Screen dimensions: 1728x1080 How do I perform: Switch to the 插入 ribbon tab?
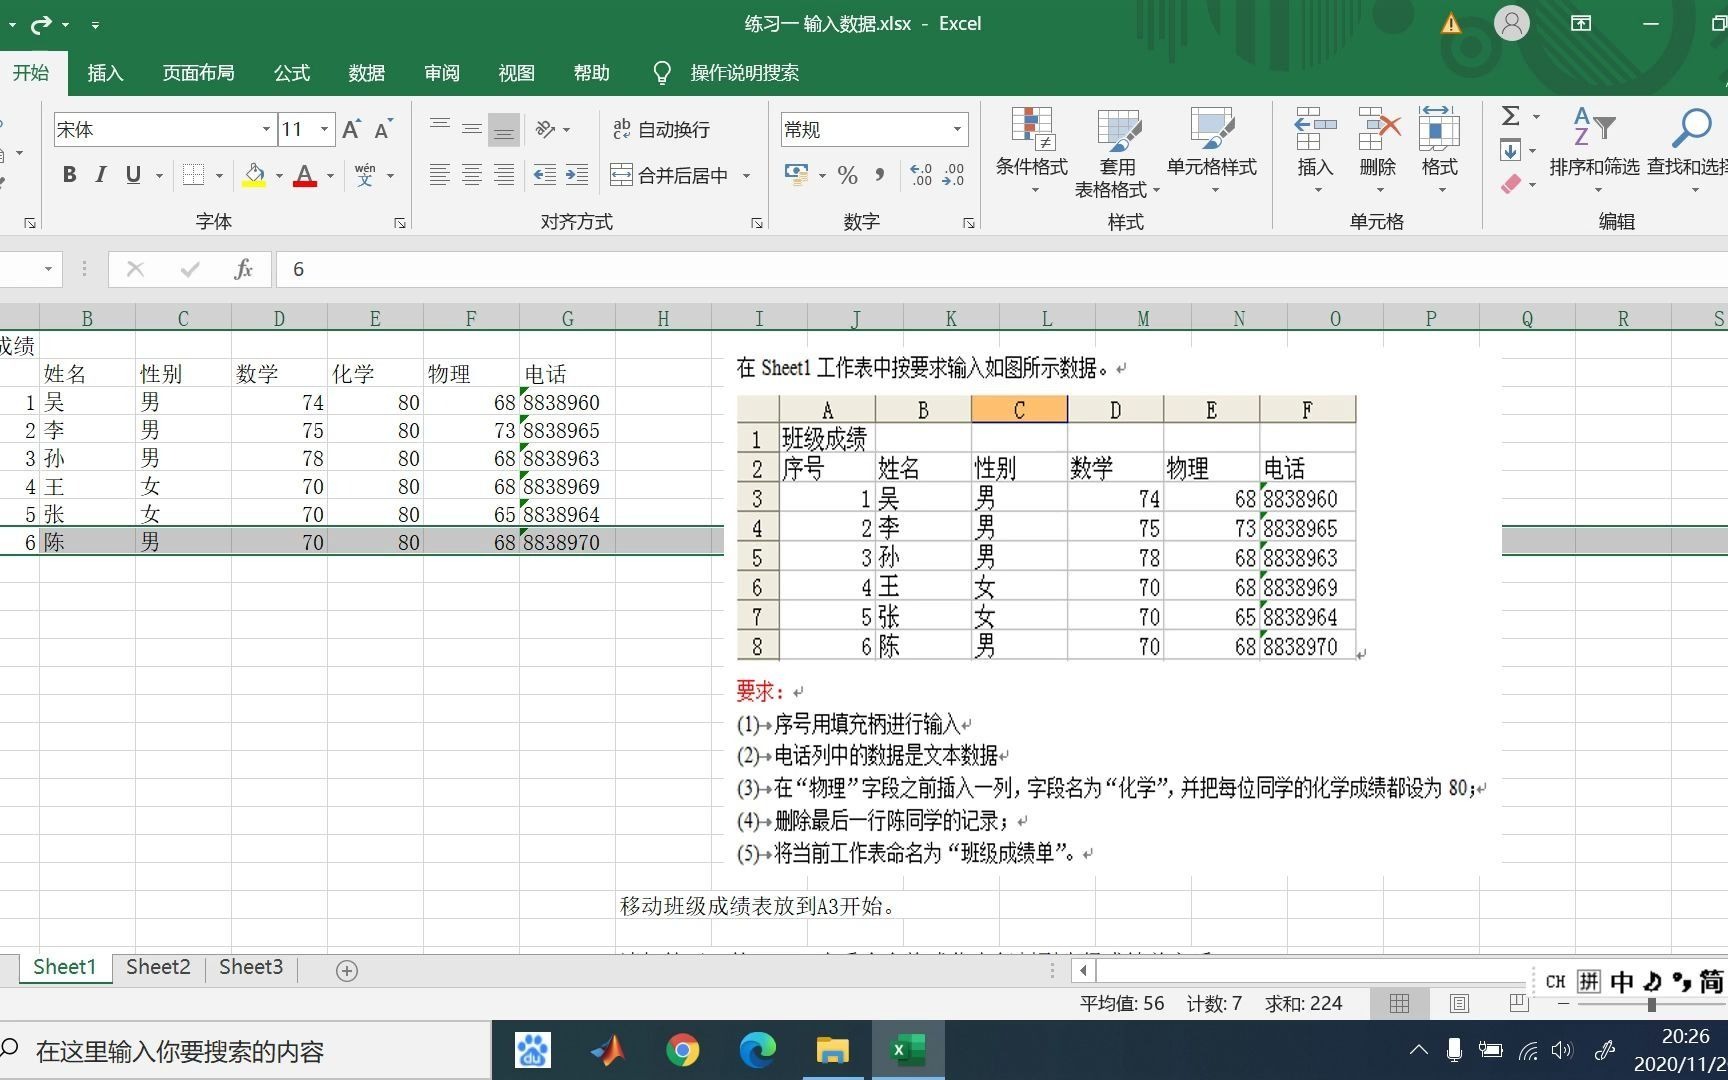105,72
